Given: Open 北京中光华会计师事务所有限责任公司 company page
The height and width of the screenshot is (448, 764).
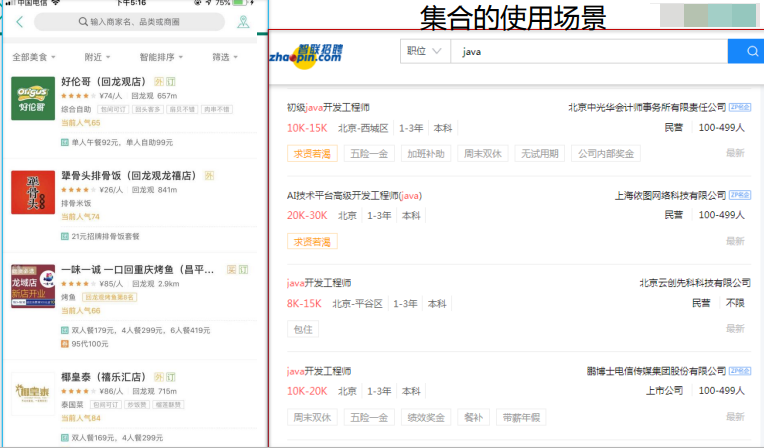Looking at the screenshot, I should click(647, 107).
